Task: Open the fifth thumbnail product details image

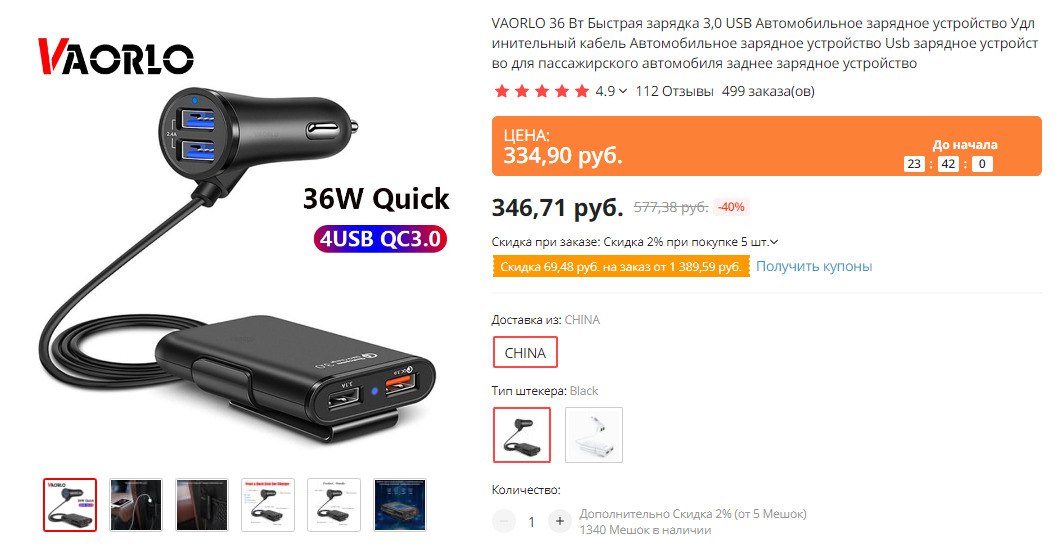Action: pos(334,505)
